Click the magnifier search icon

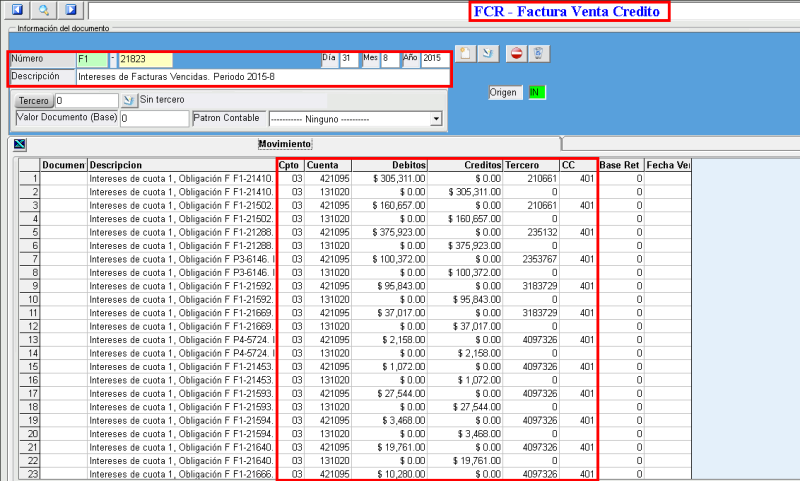click(x=43, y=10)
